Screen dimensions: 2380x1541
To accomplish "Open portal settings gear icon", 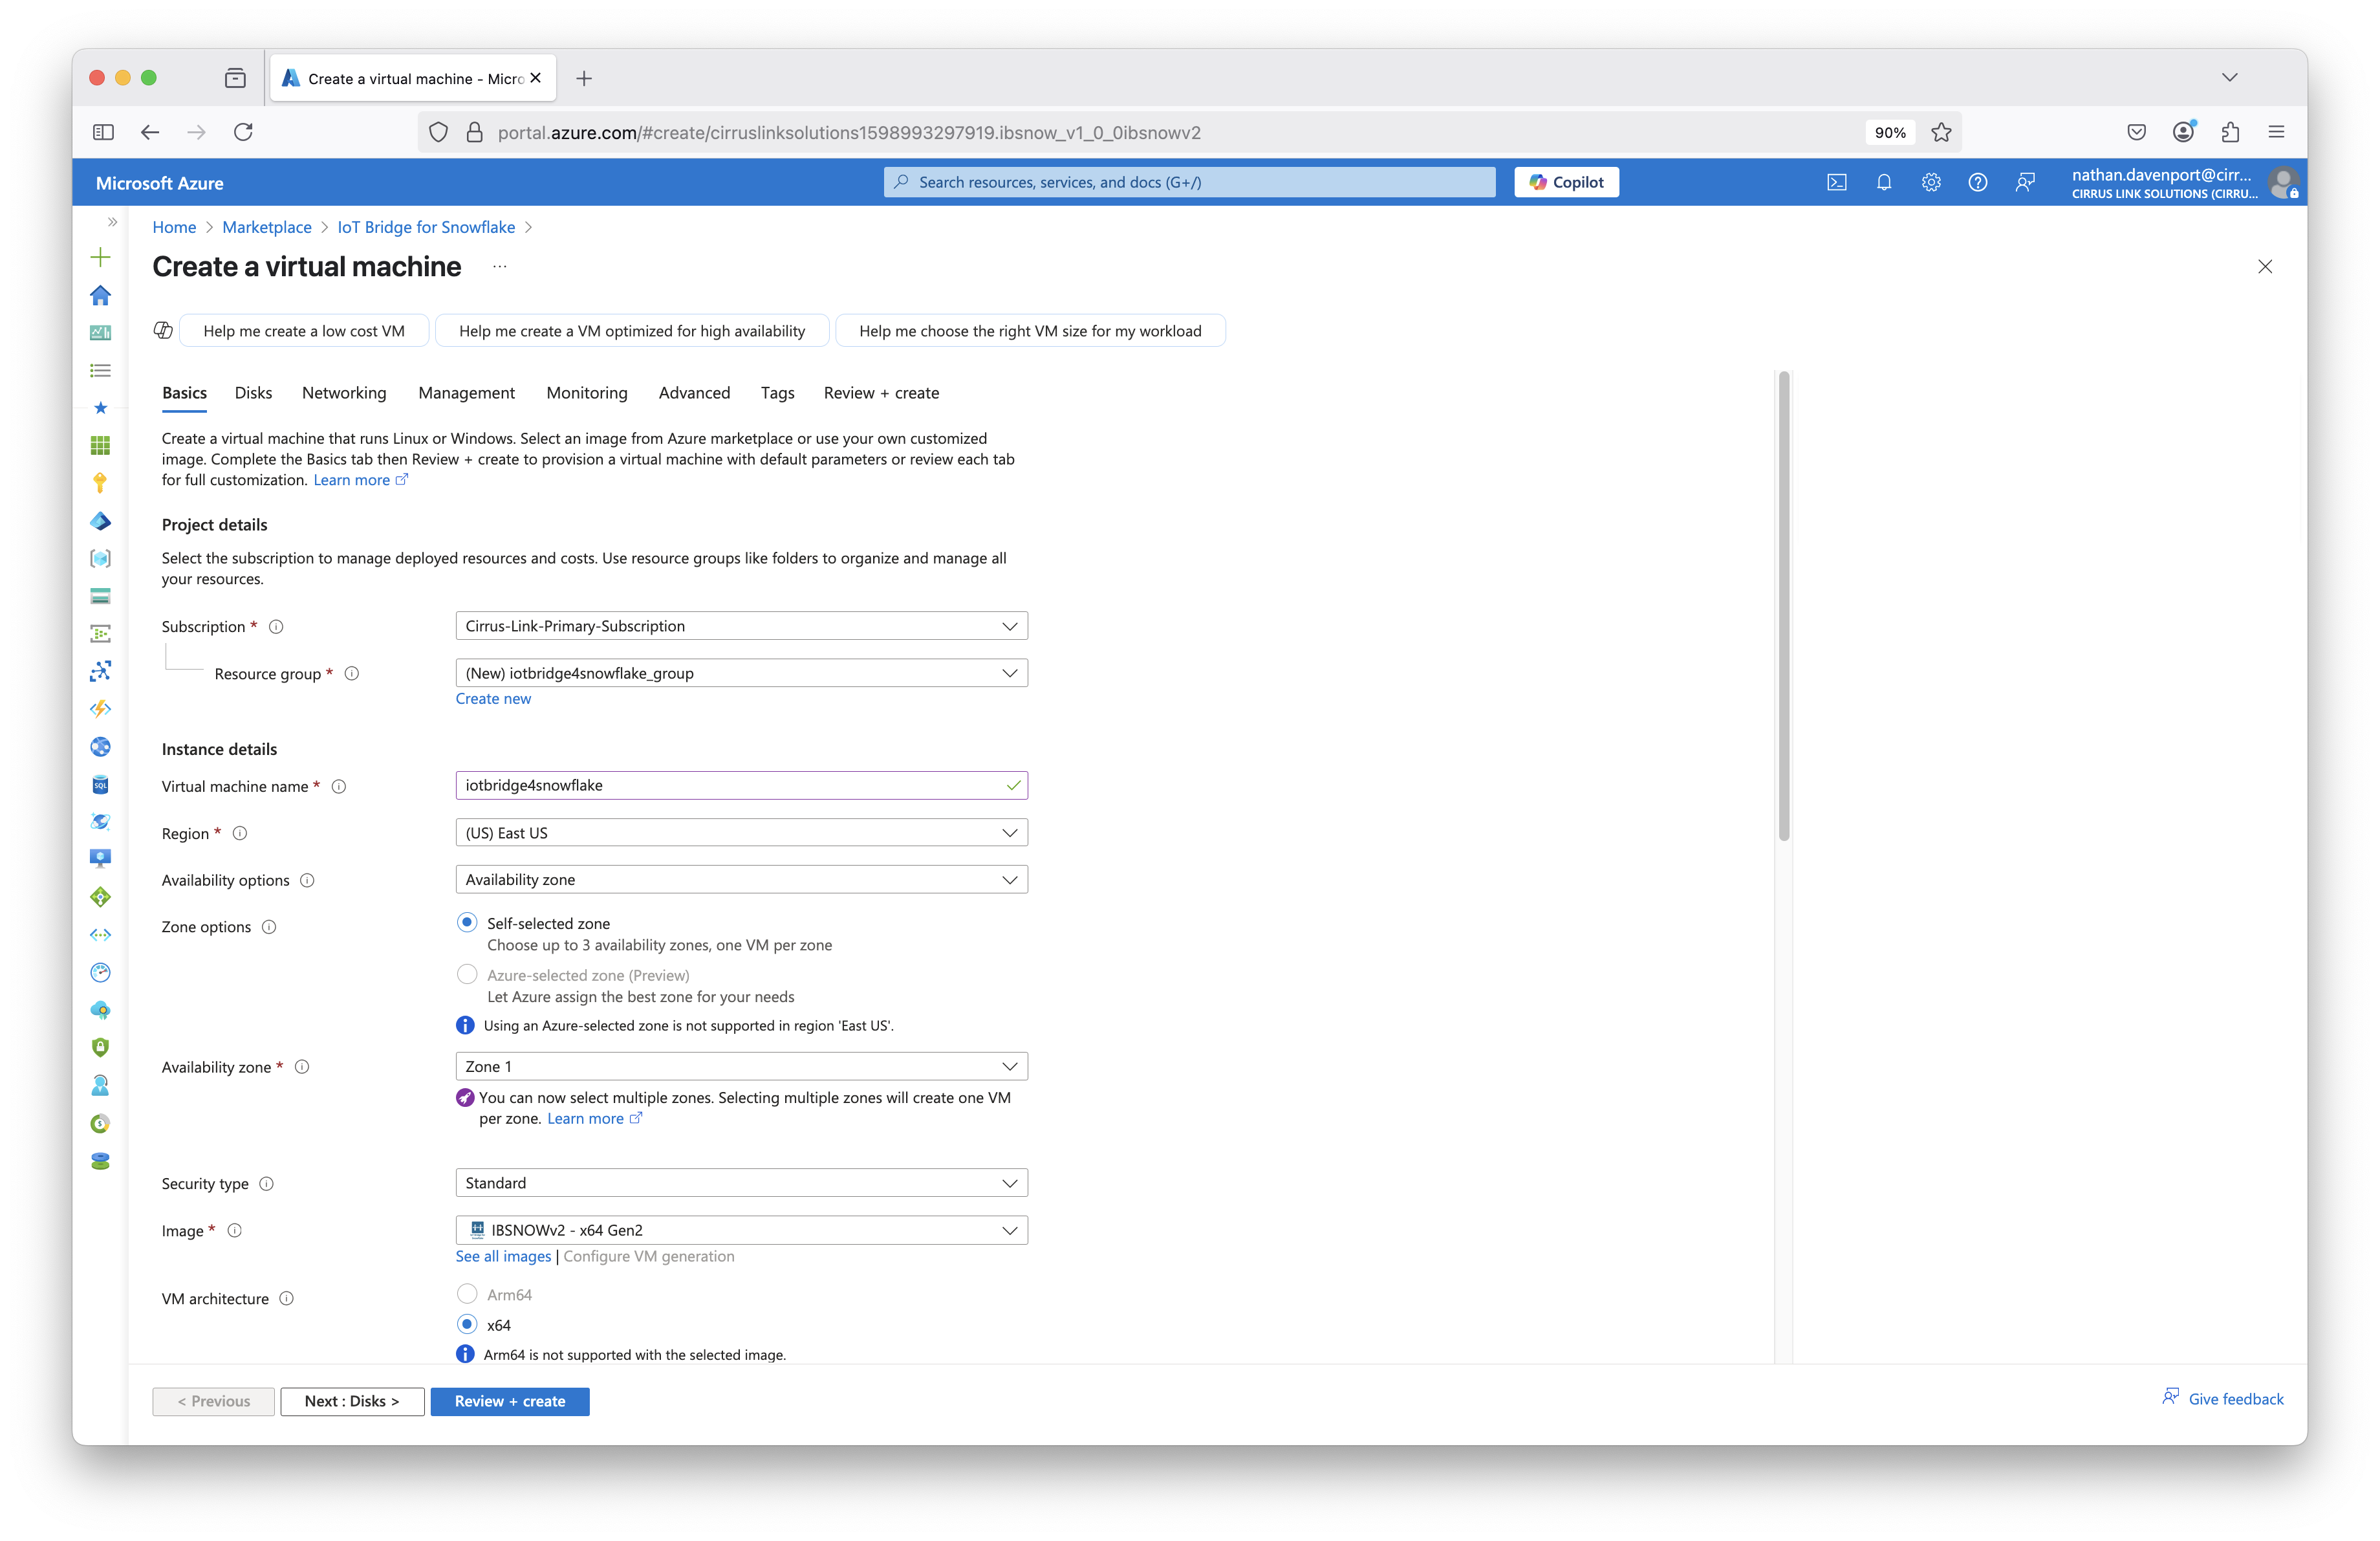I will pos(1930,182).
